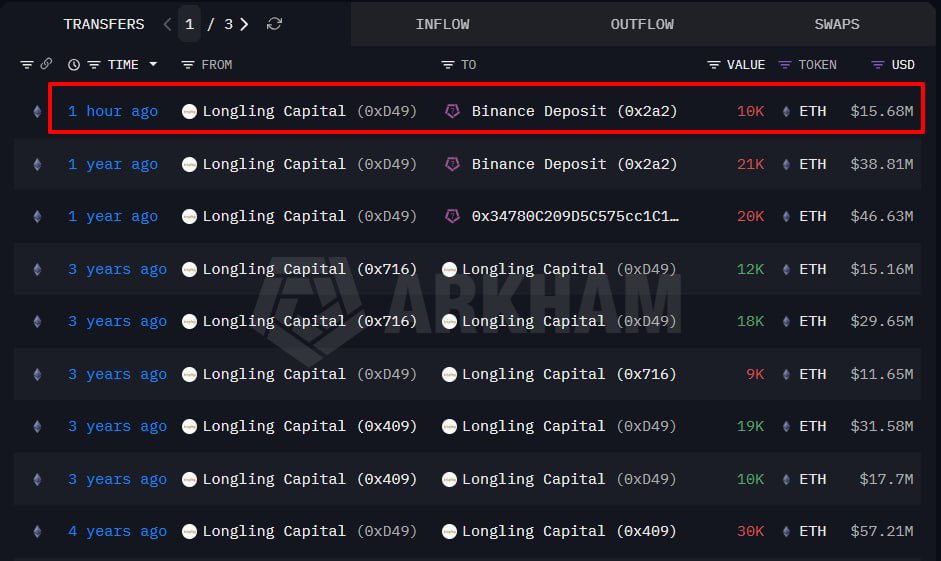Screen dimensions: 941x561
Task: Select the $46.63M USD value
Action: coord(882,217)
